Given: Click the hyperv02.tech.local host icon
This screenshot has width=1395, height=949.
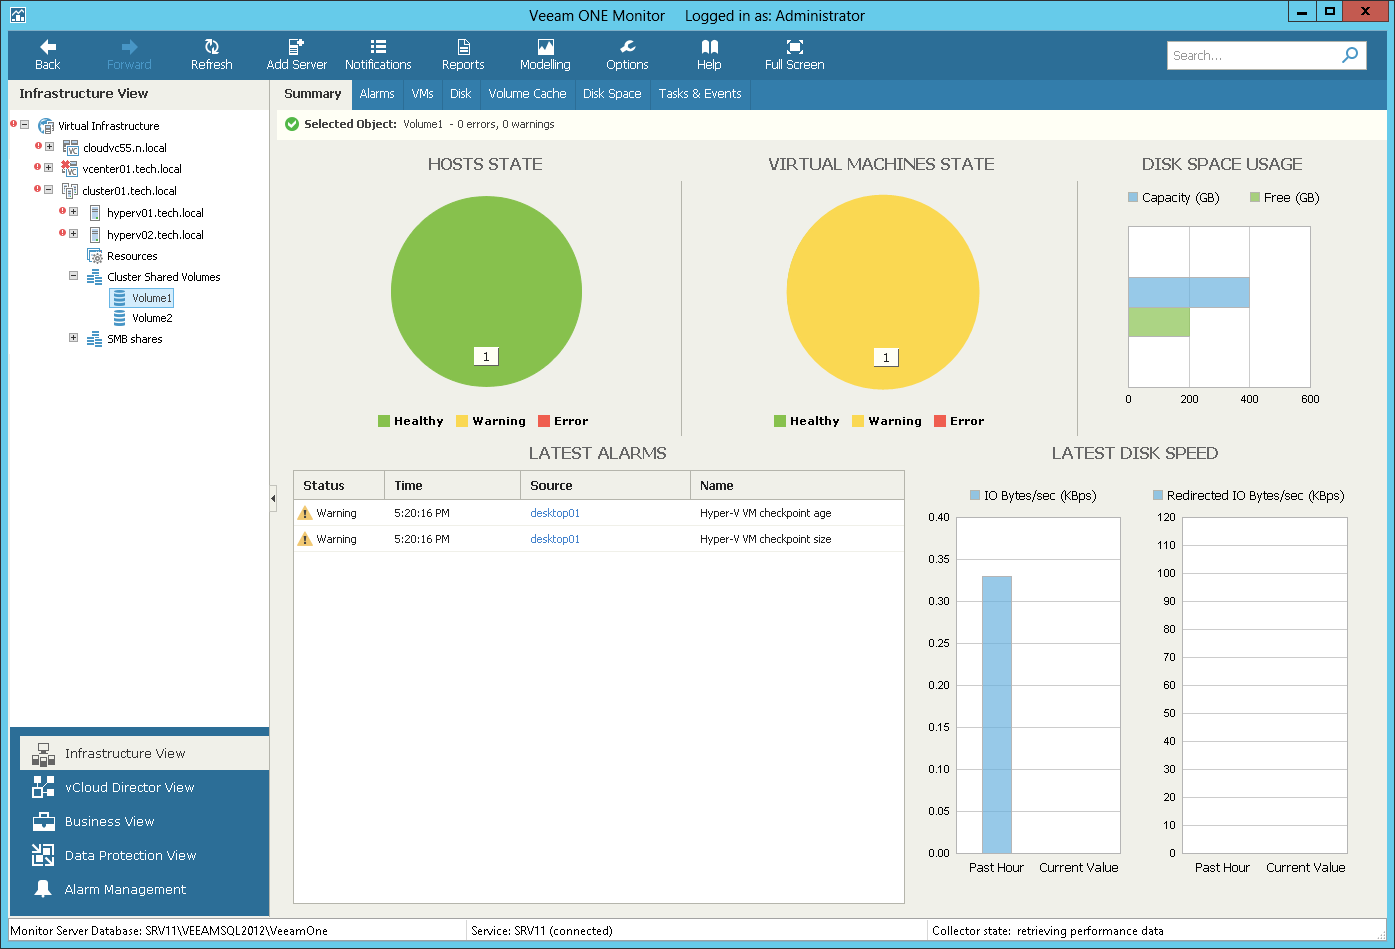Looking at the screenshot, I should pyautogui.click(x=95, y=235).
